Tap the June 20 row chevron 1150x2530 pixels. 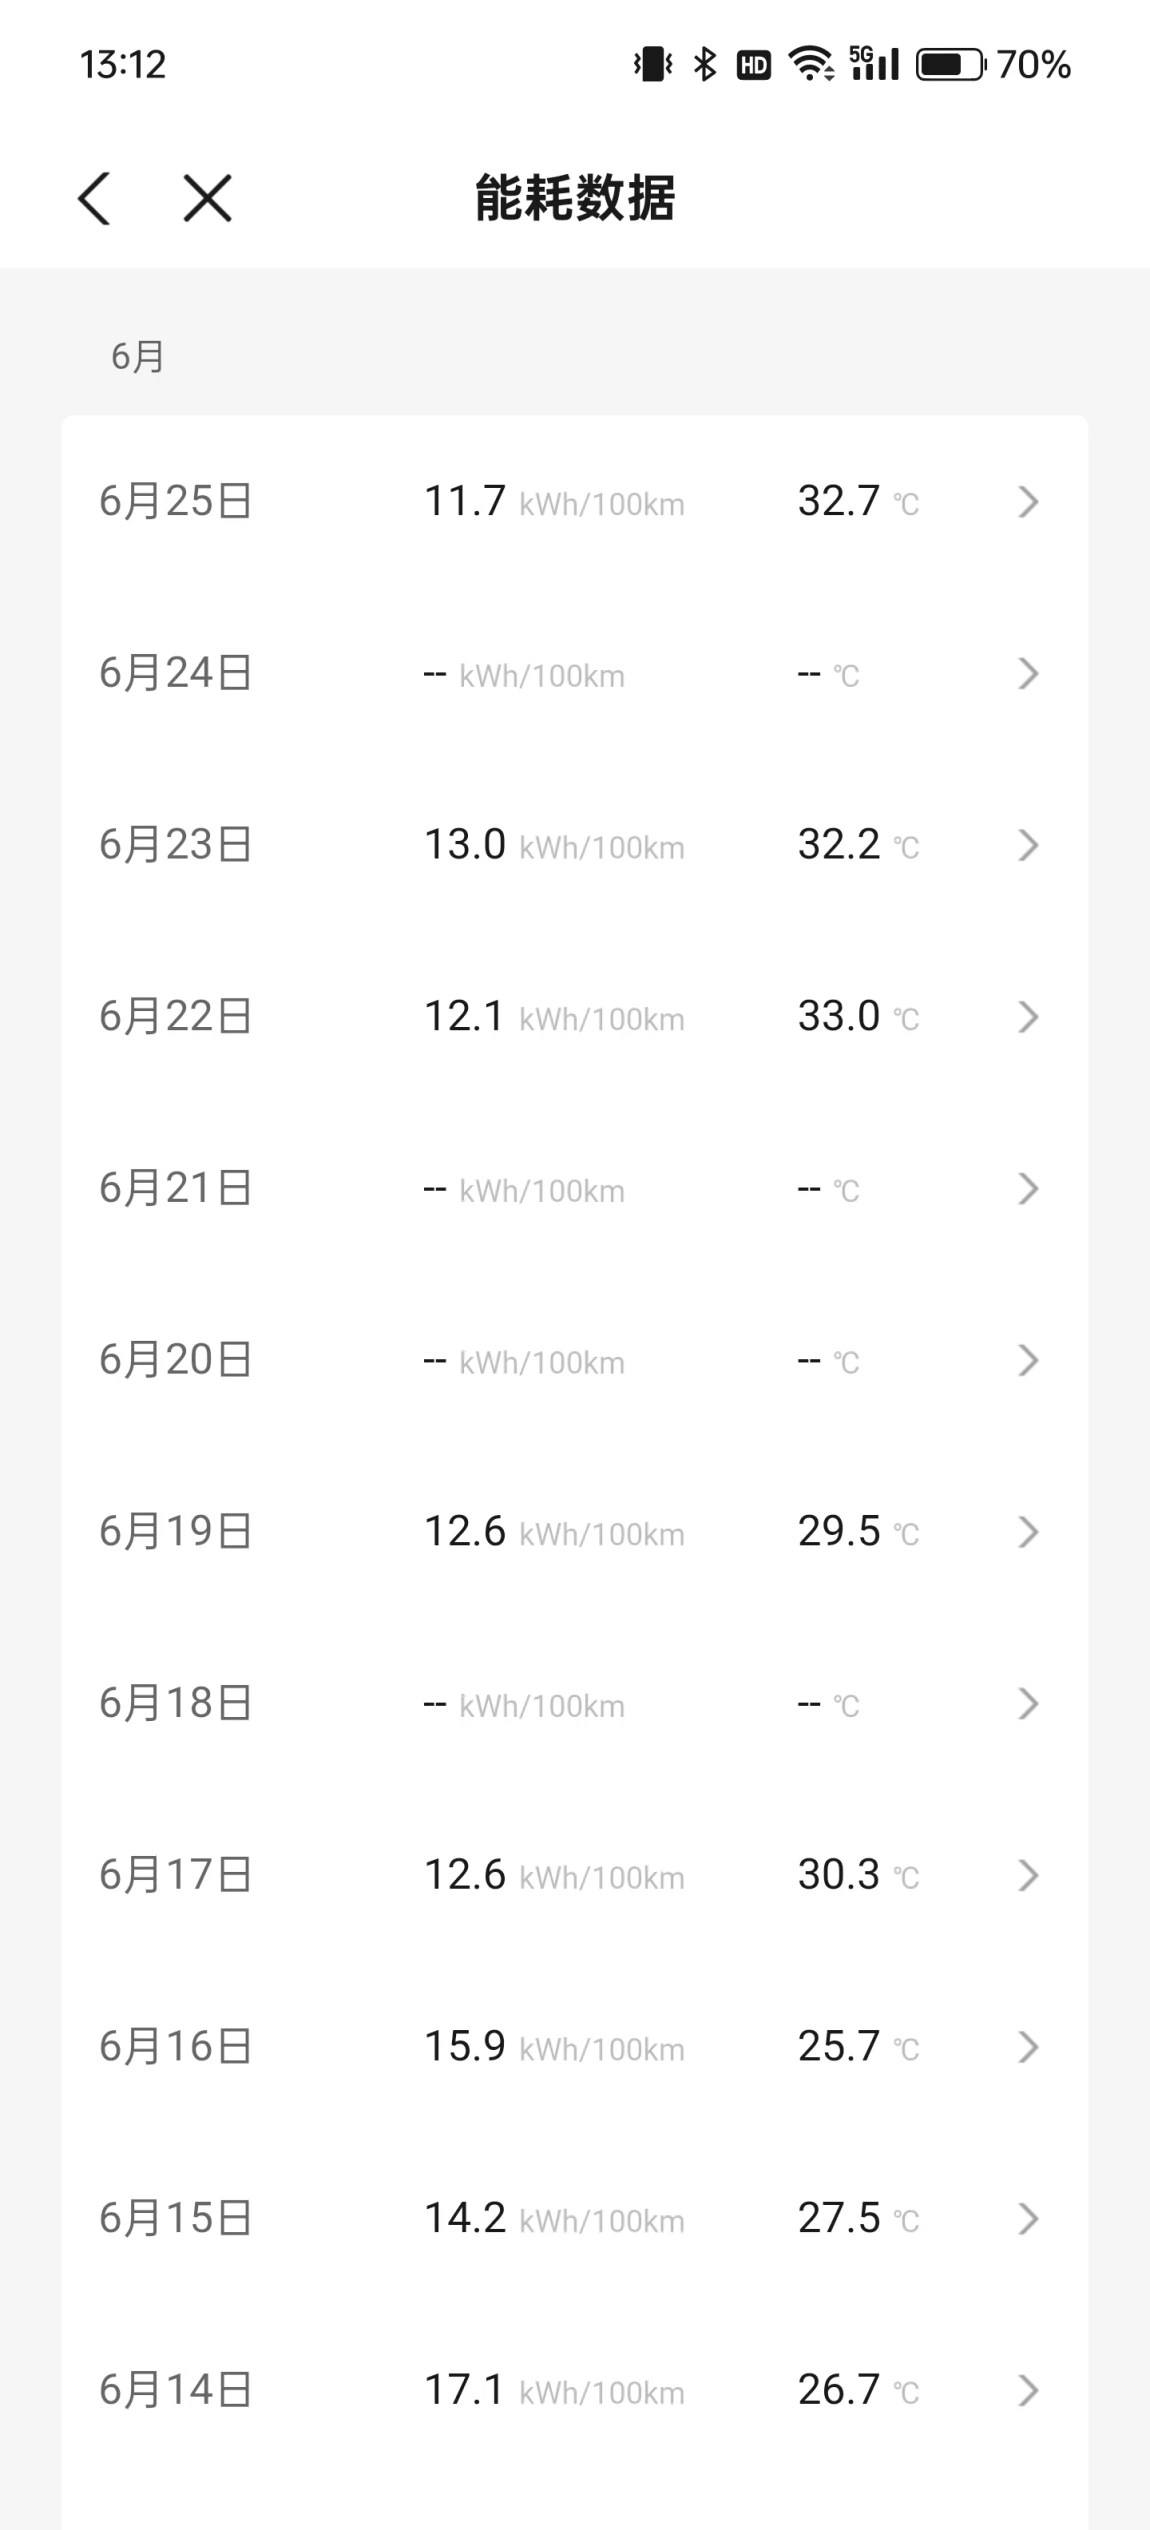(x=1028, y=1360)
